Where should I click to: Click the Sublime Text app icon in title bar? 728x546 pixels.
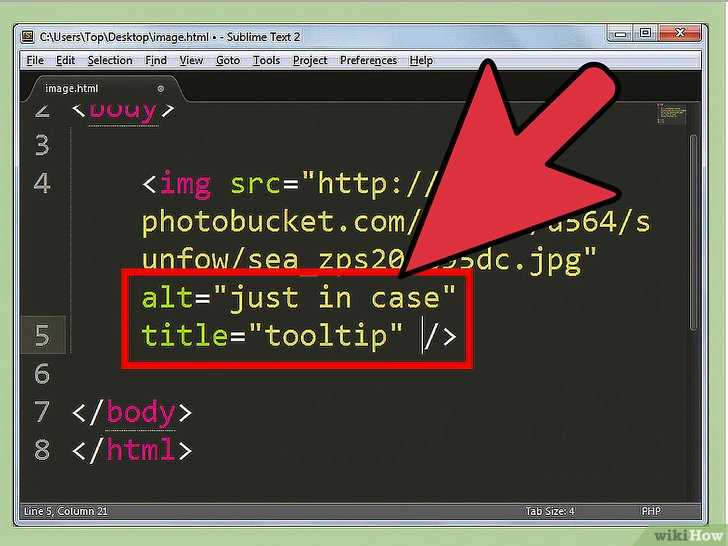pos(28,37)
